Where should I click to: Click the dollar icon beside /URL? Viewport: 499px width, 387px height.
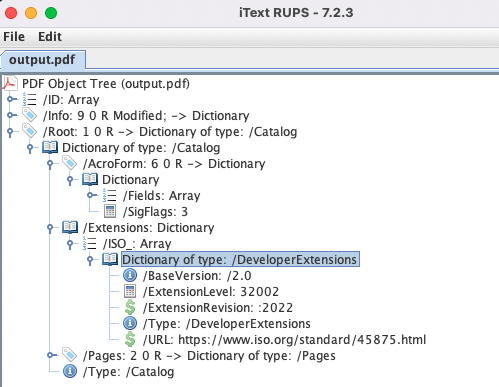click(130, 339)
